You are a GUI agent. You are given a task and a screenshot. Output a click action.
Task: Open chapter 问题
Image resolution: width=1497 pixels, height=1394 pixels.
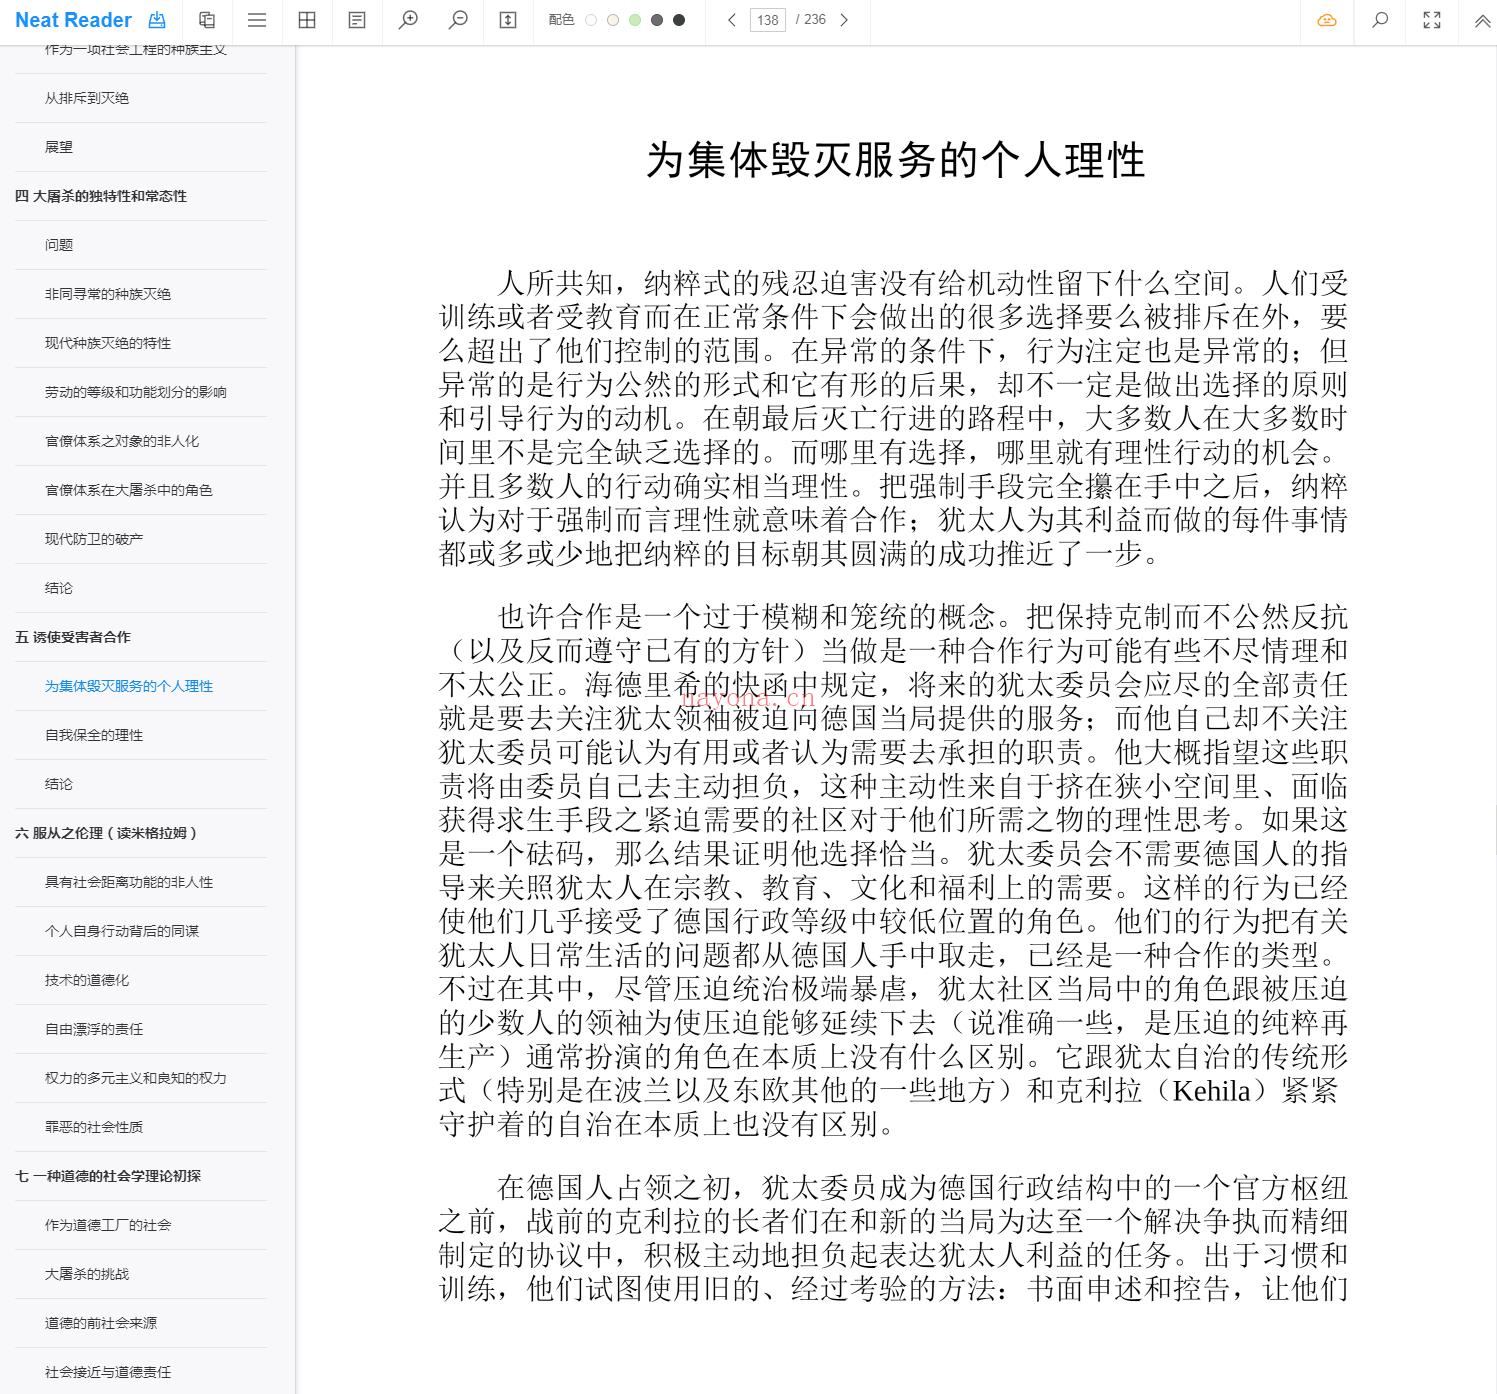(x=59, y=245)
